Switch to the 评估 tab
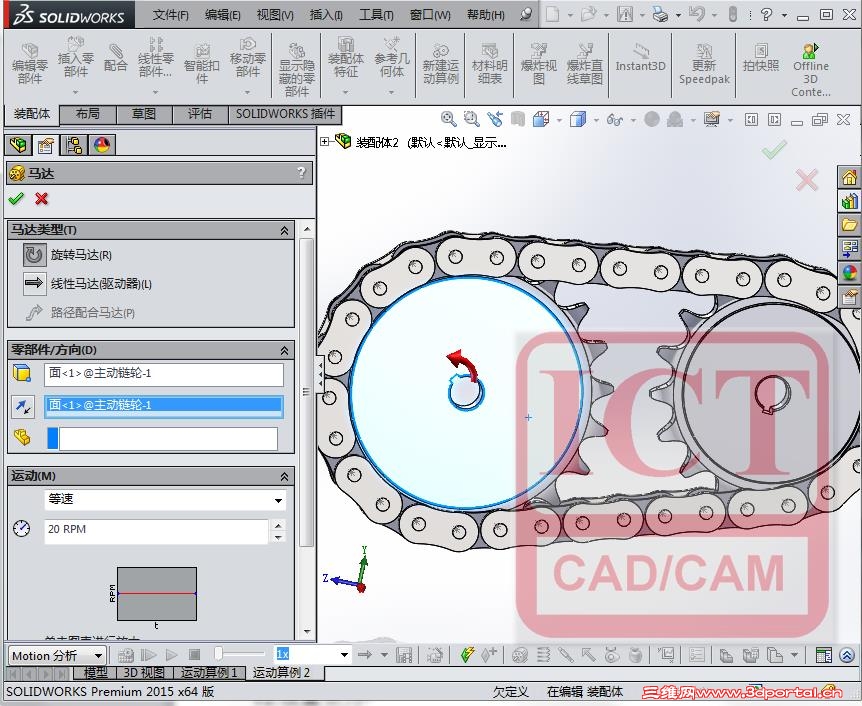The image size is (862, 706). point(200,114)
